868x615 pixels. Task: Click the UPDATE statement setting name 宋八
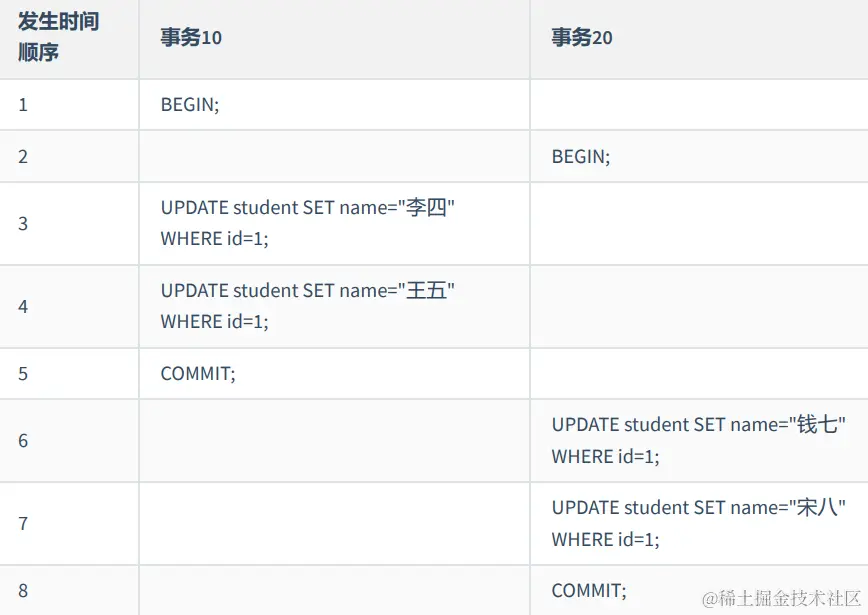tap(698, 523)
